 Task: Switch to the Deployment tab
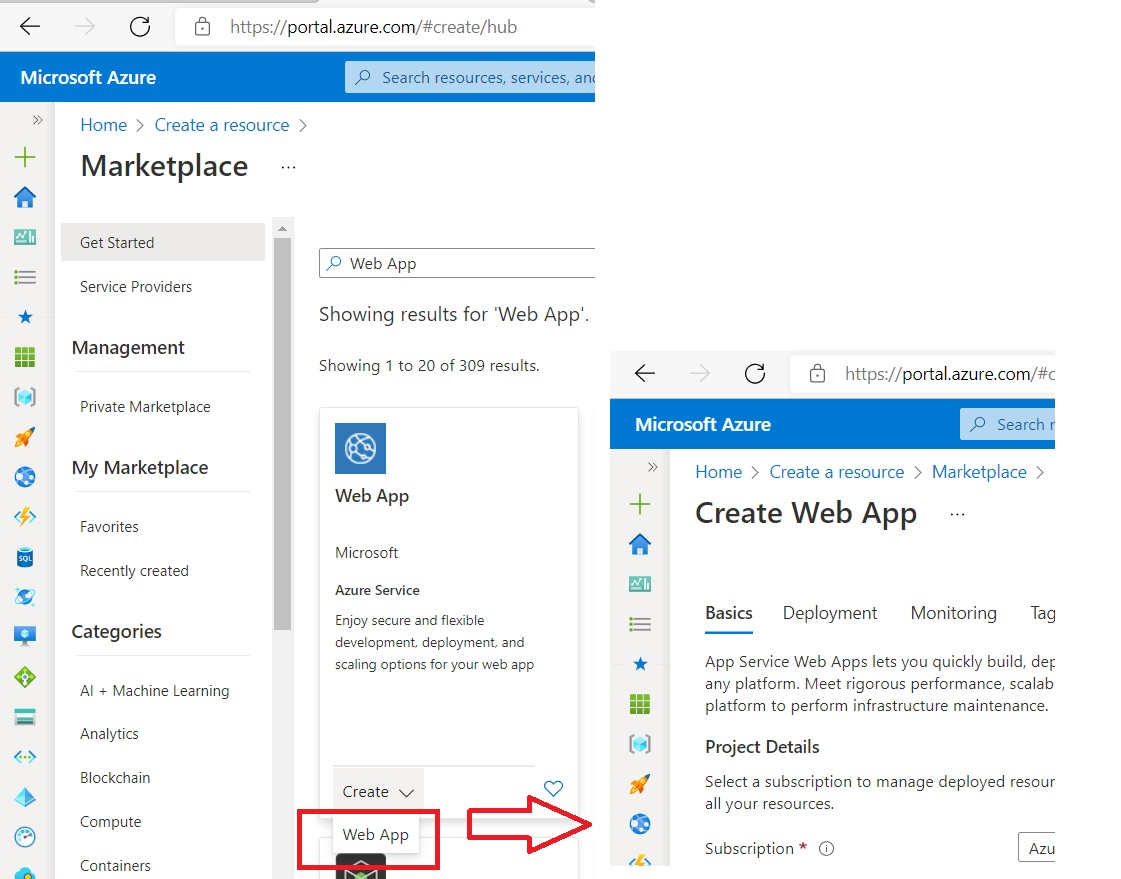(x=829, y=613)
